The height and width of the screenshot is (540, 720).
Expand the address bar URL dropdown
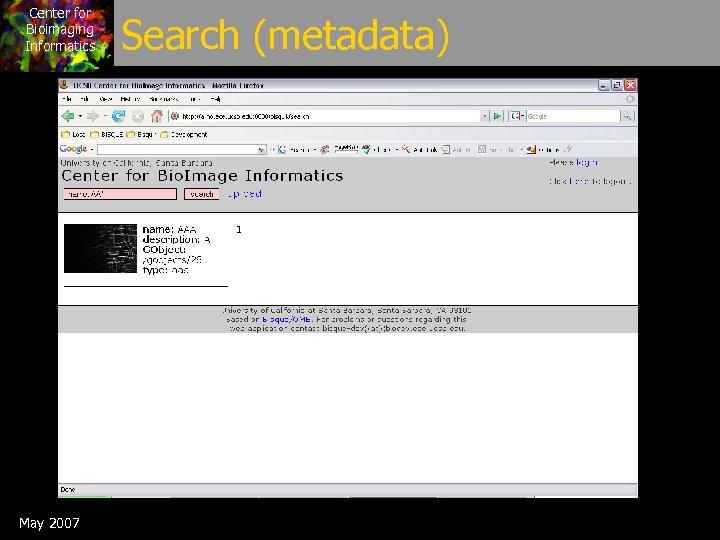click(x=484, y=116)
